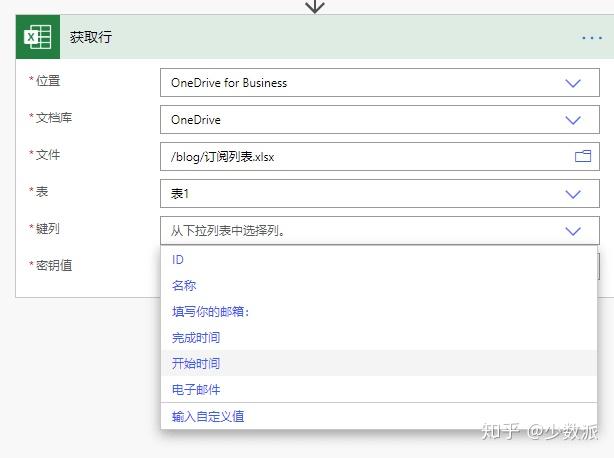Click the 获取行 action title
Image resolution: width=614 pixels, height=458 pixels.
click(x=91, y=38)
